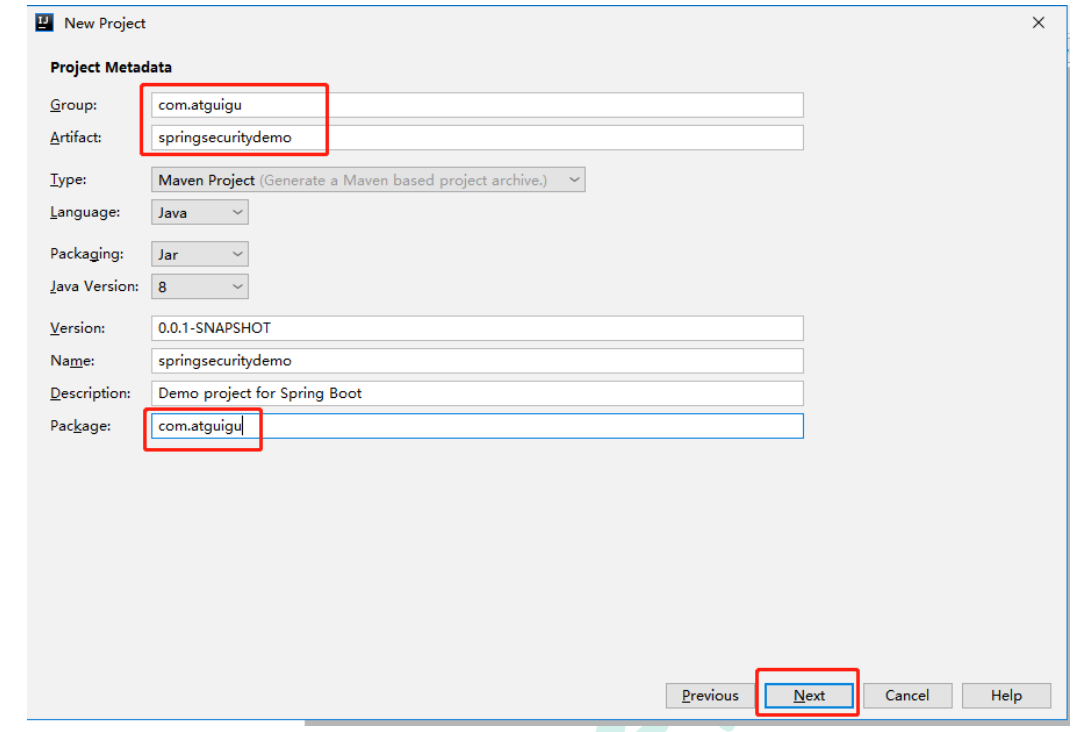The width and height of the screenshot is (1078, 732).
Task: Click the Artifact input field
Action: pyautogui.click(x=477, y=137)
